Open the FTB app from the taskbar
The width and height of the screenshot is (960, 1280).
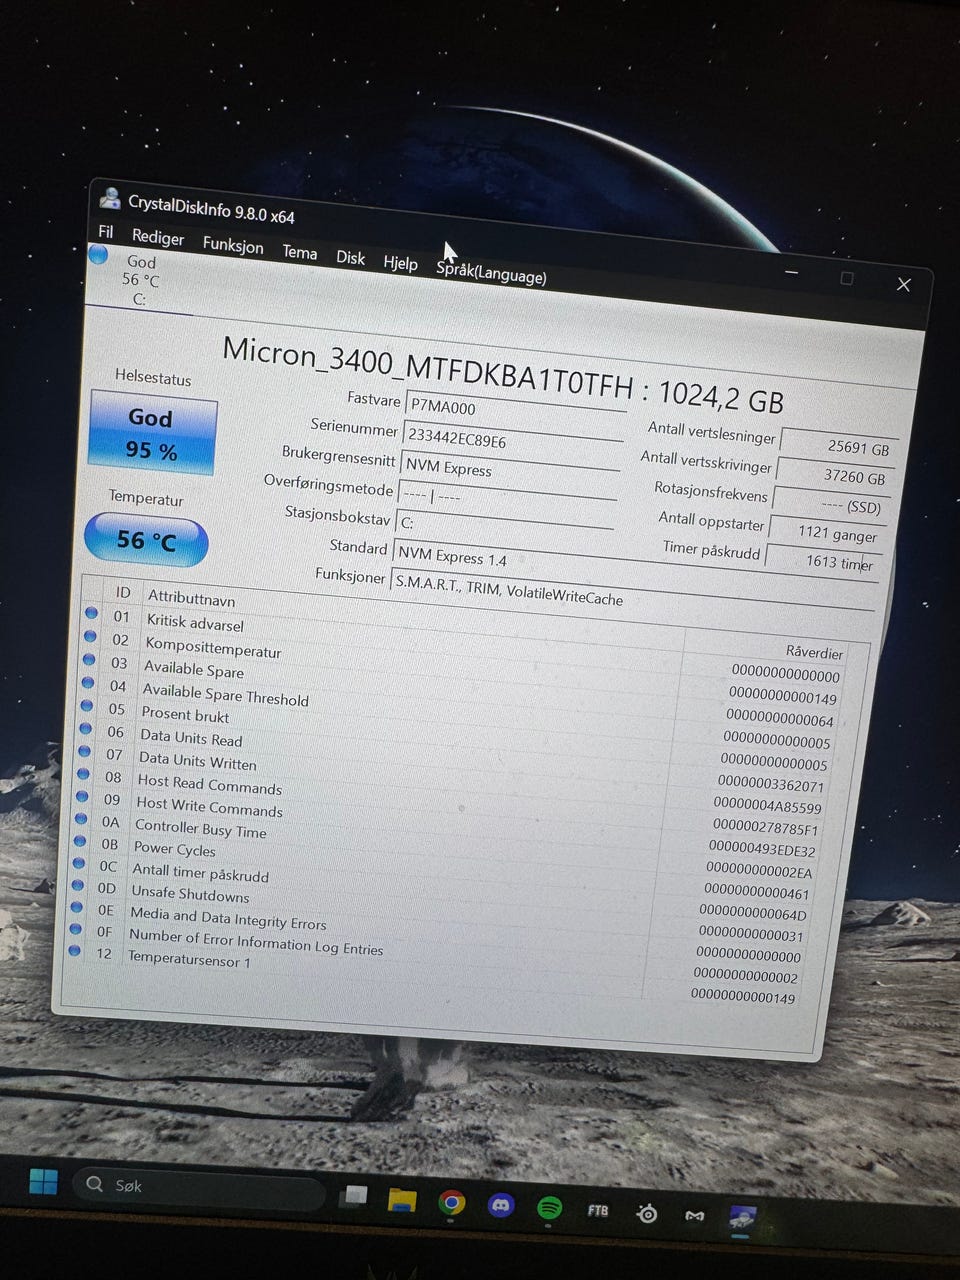click(597, 1211)
